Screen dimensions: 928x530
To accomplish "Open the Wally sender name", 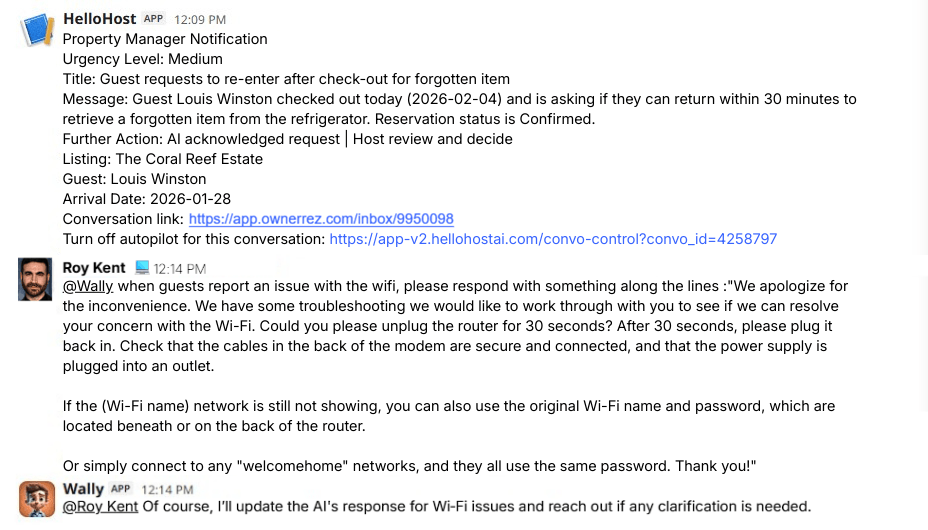I will click(83, 489).
